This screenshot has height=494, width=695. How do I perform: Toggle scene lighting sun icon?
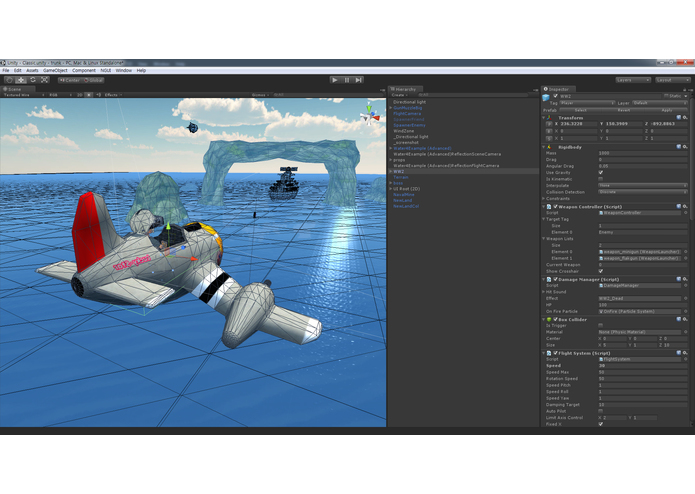[x=89, y=95]
